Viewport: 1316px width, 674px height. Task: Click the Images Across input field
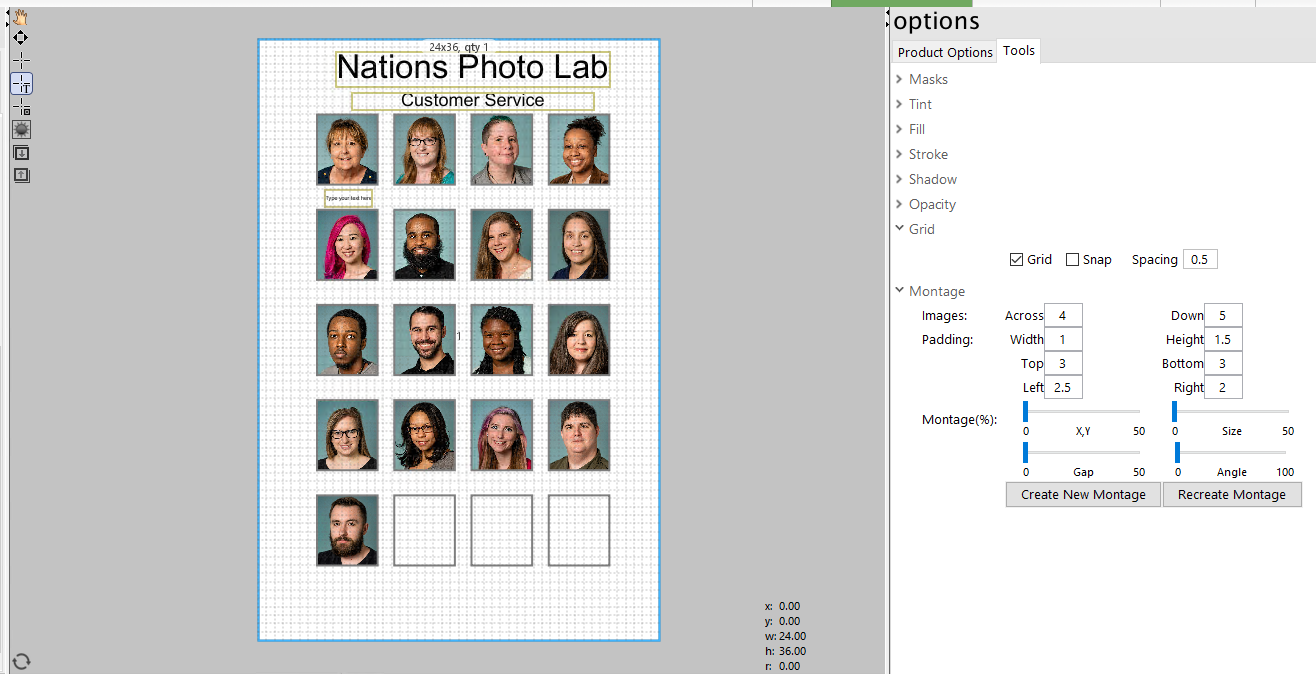pos(1063,315)
